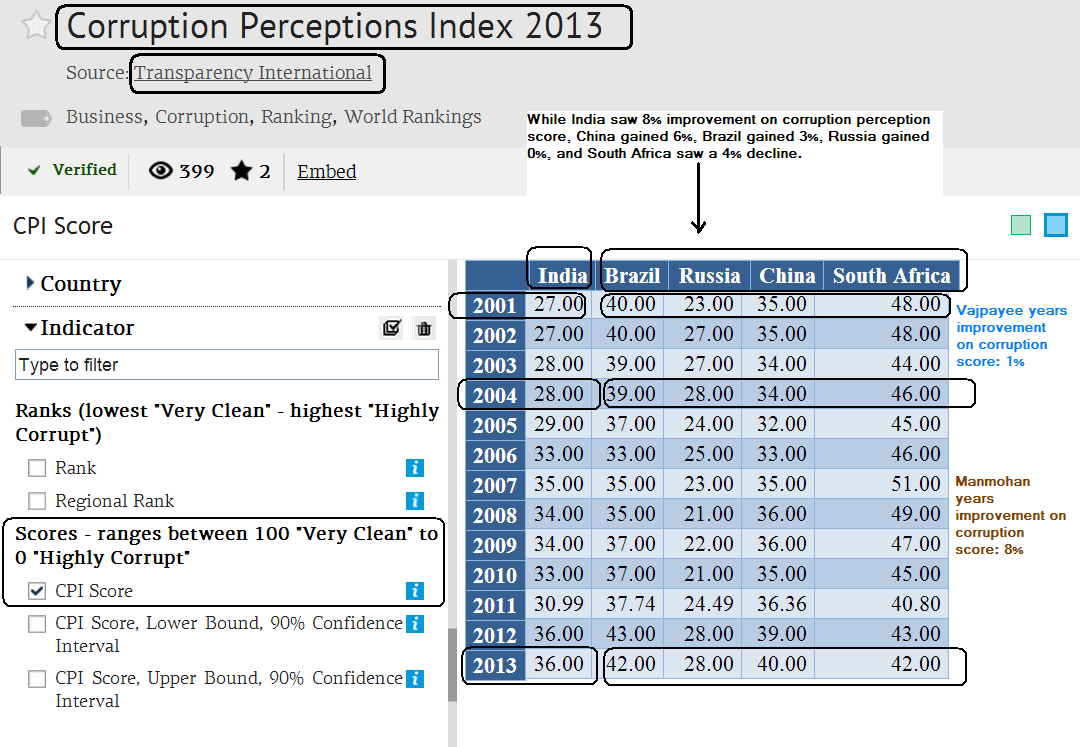Click the 2013 row header
The height and width of the screenshot is (747, 1080).
tap(495, 665)
